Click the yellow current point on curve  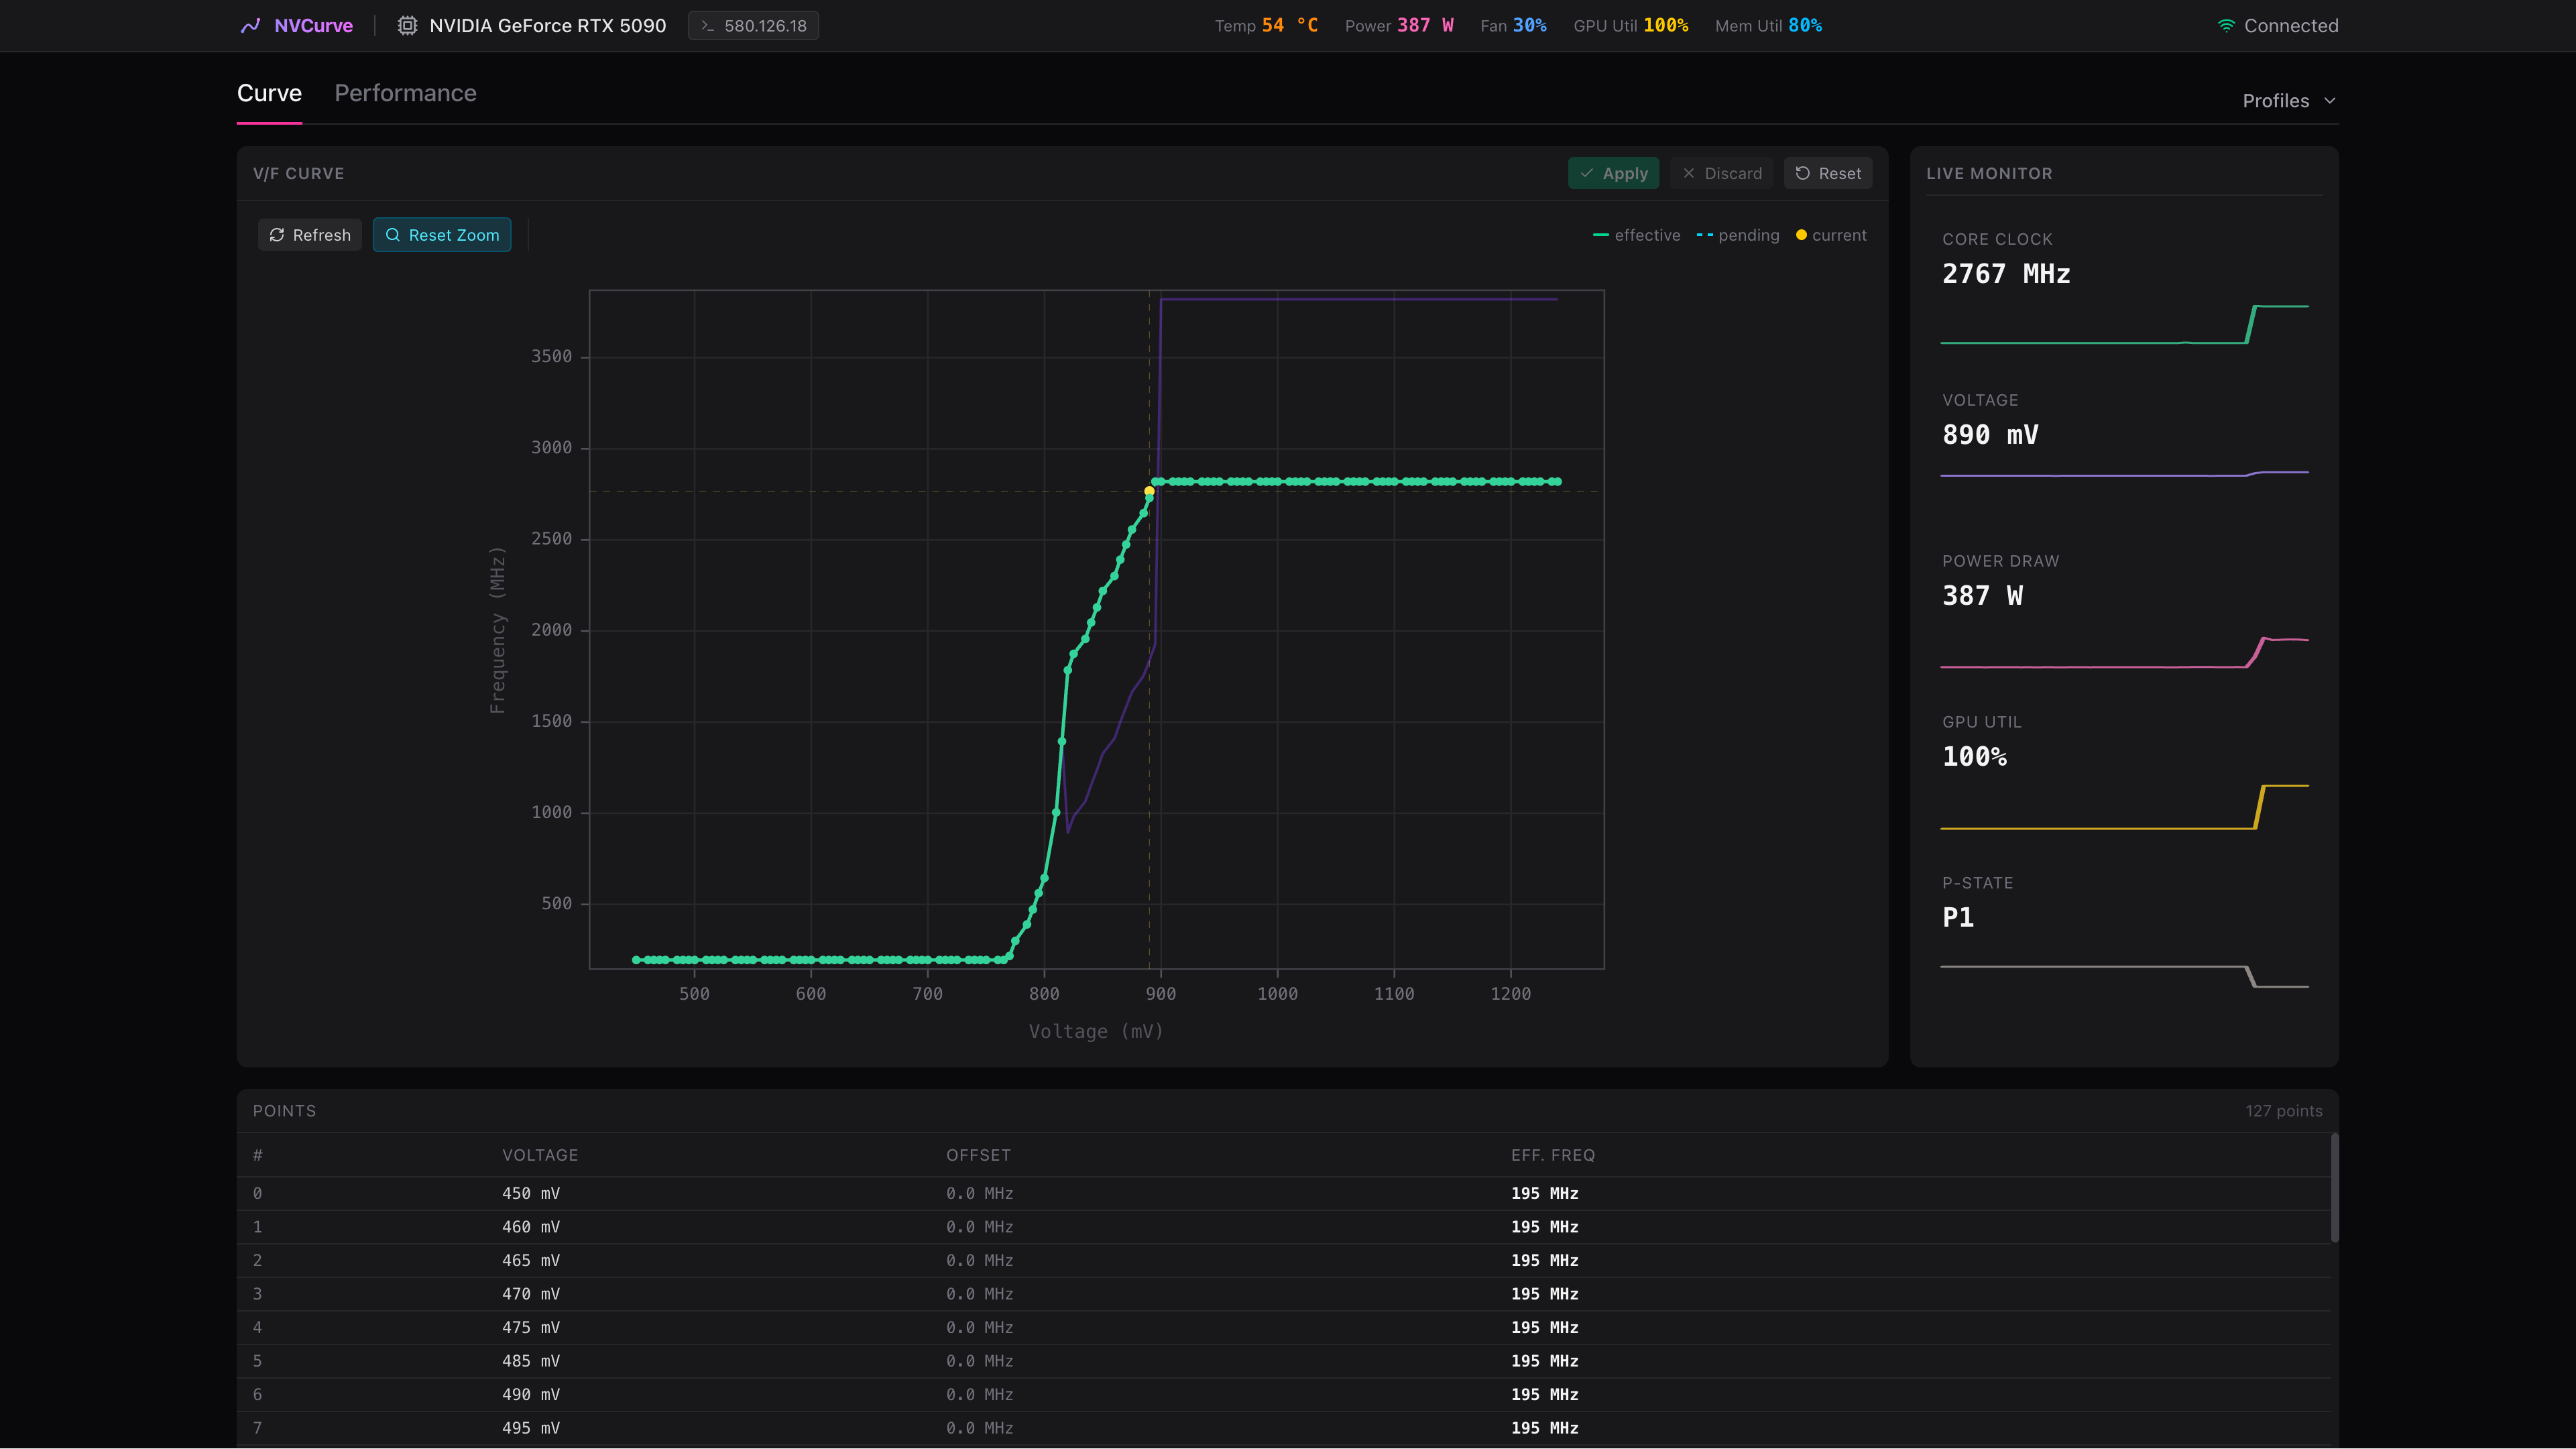pos(1149,491)
